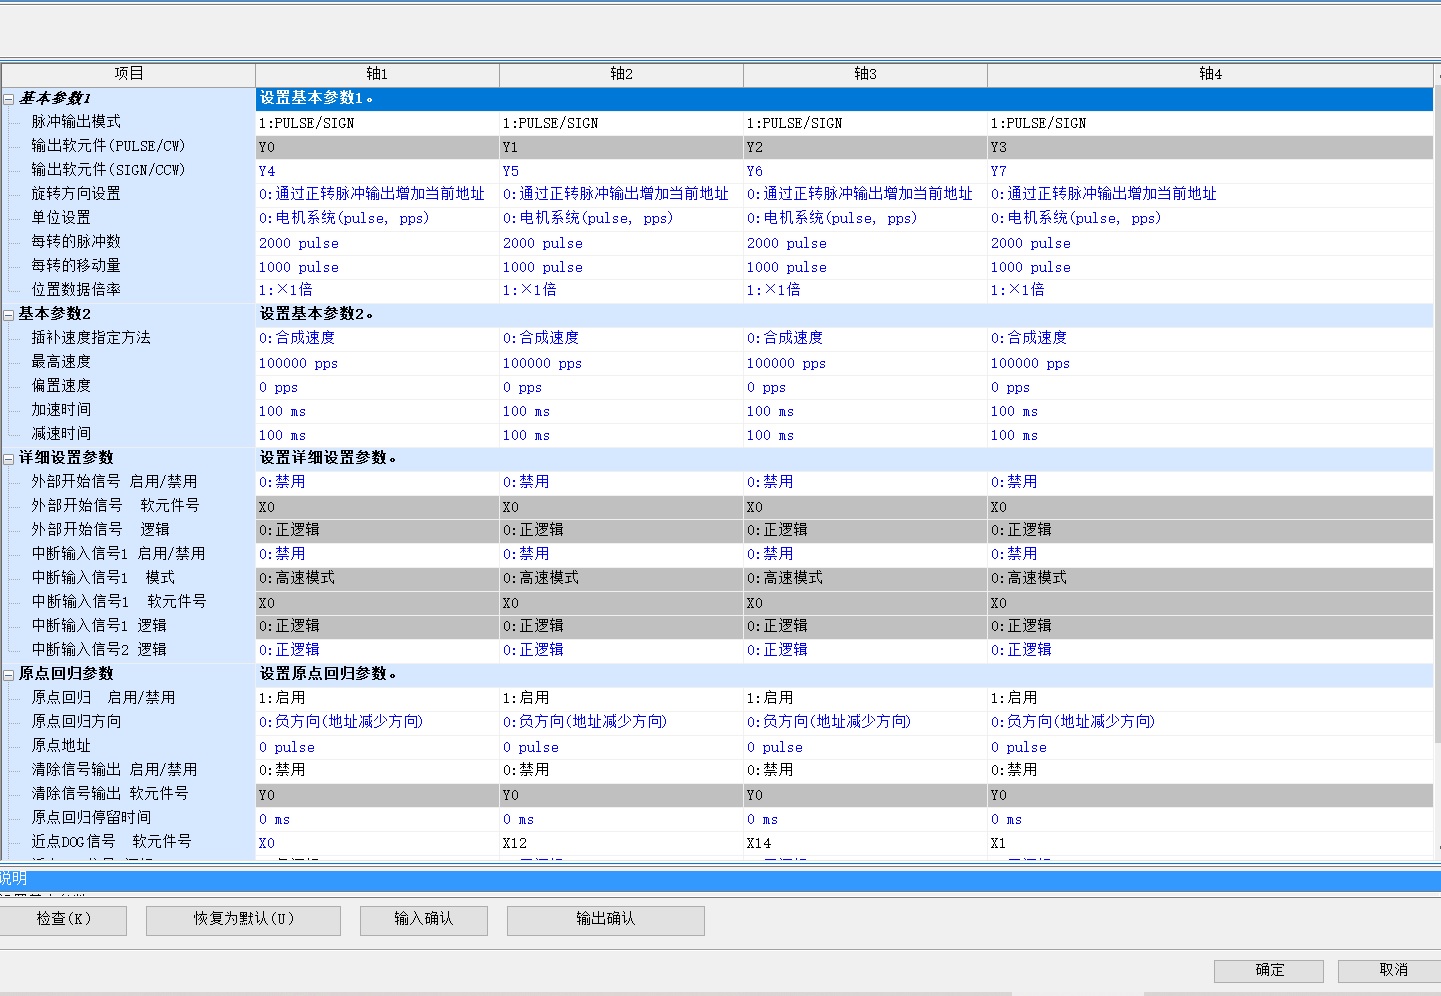Click the 输入确认 button
1441x996 pixels.
[x=423, y=919]
